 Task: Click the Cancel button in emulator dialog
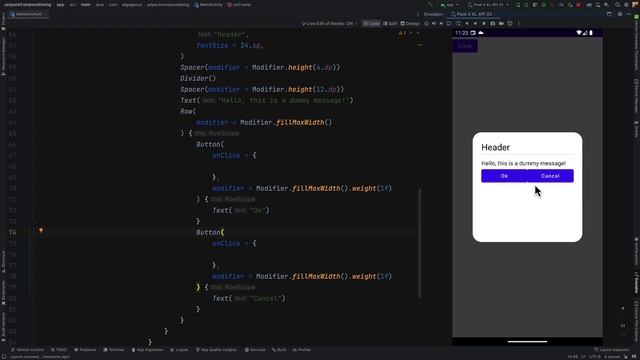coord(550,176)
